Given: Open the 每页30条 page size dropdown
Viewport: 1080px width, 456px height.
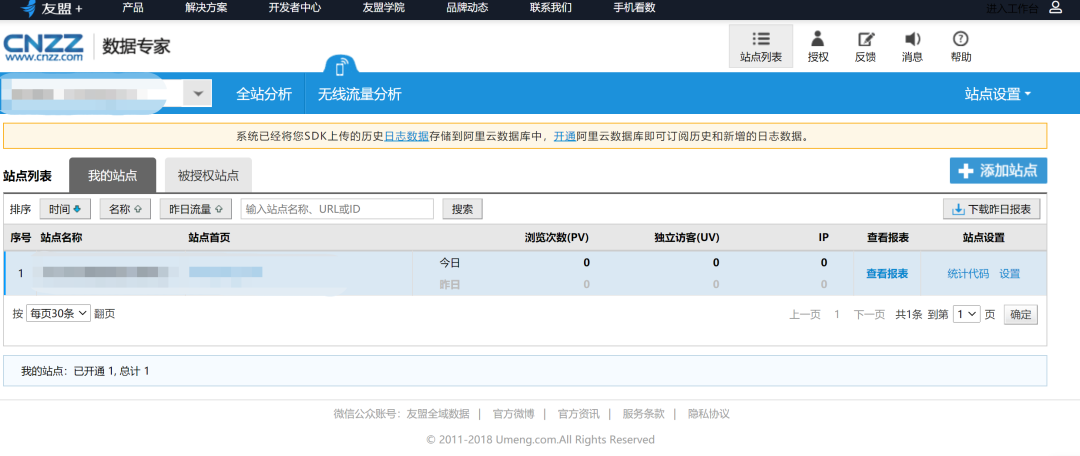Looking at the screenshot, I should (x=59, y=313).
